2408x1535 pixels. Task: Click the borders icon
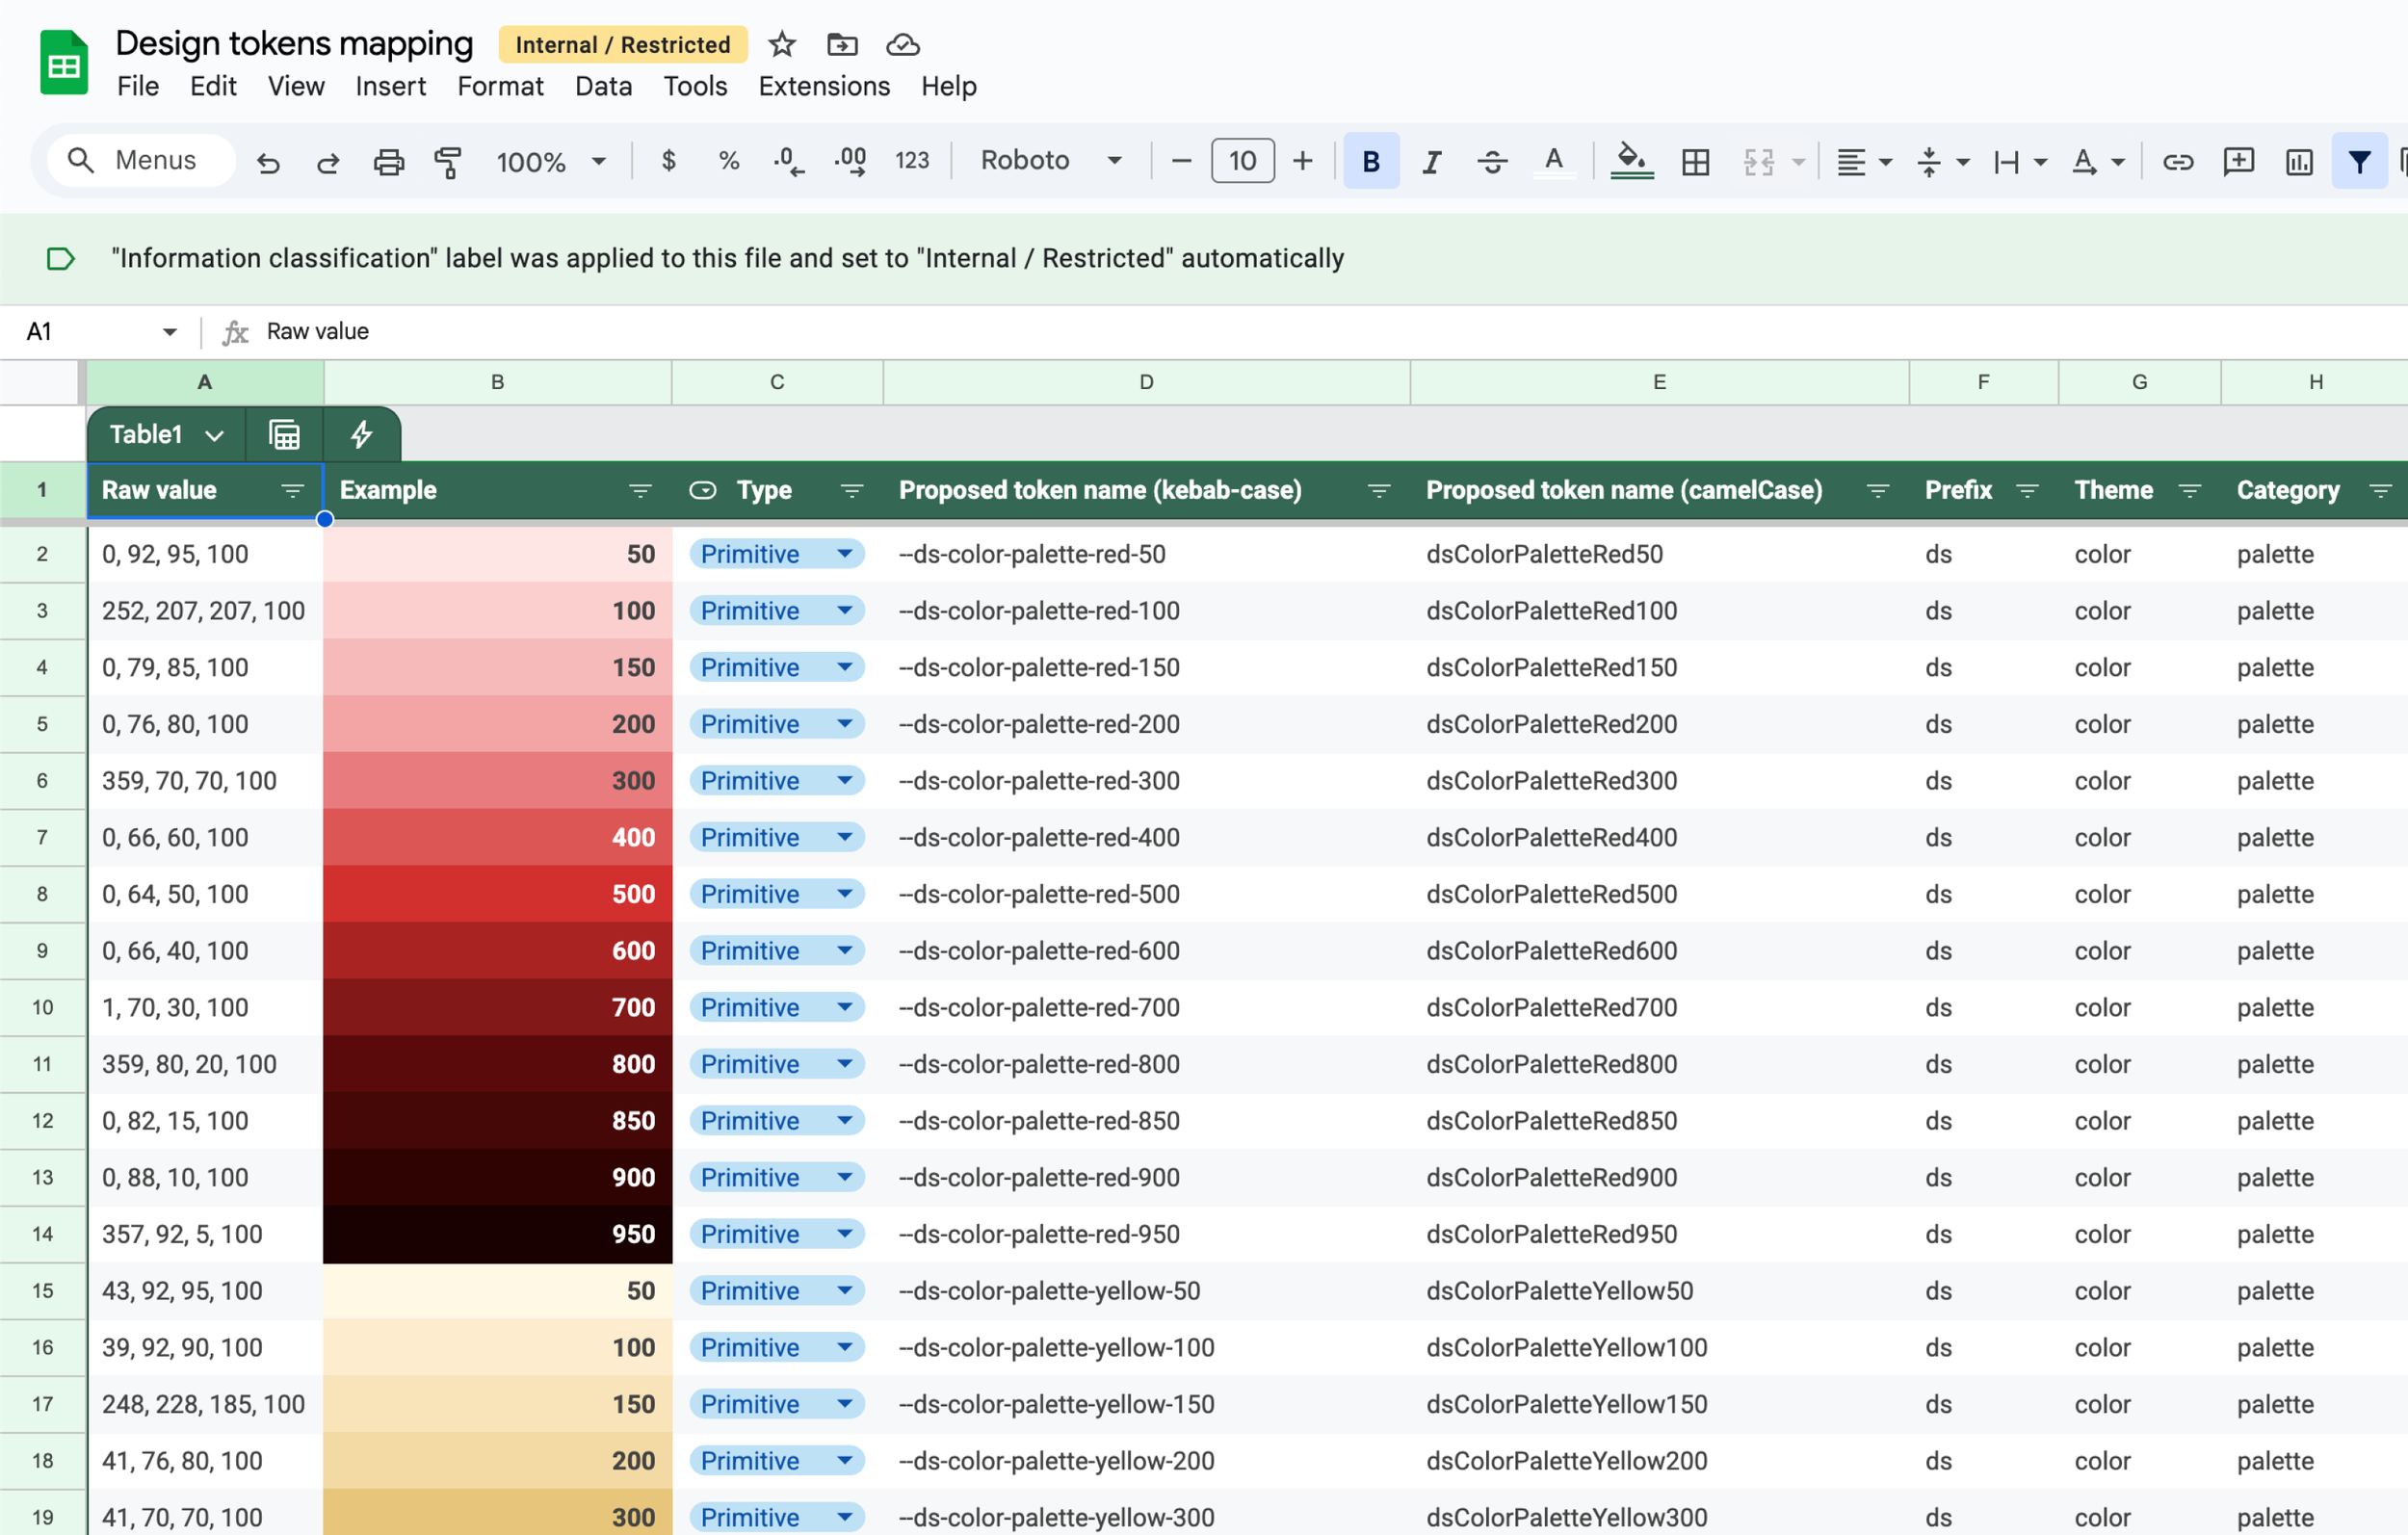tap(1695, 161)
